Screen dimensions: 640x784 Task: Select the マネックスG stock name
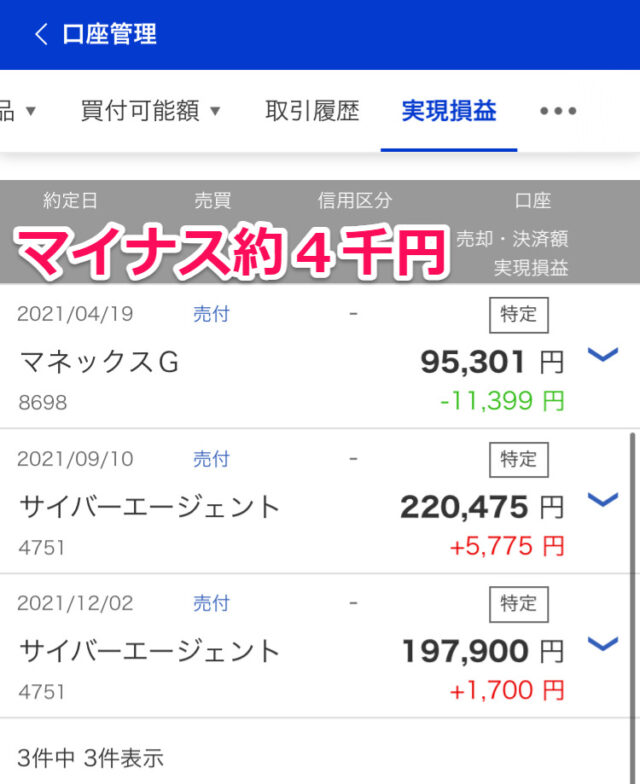98,362
